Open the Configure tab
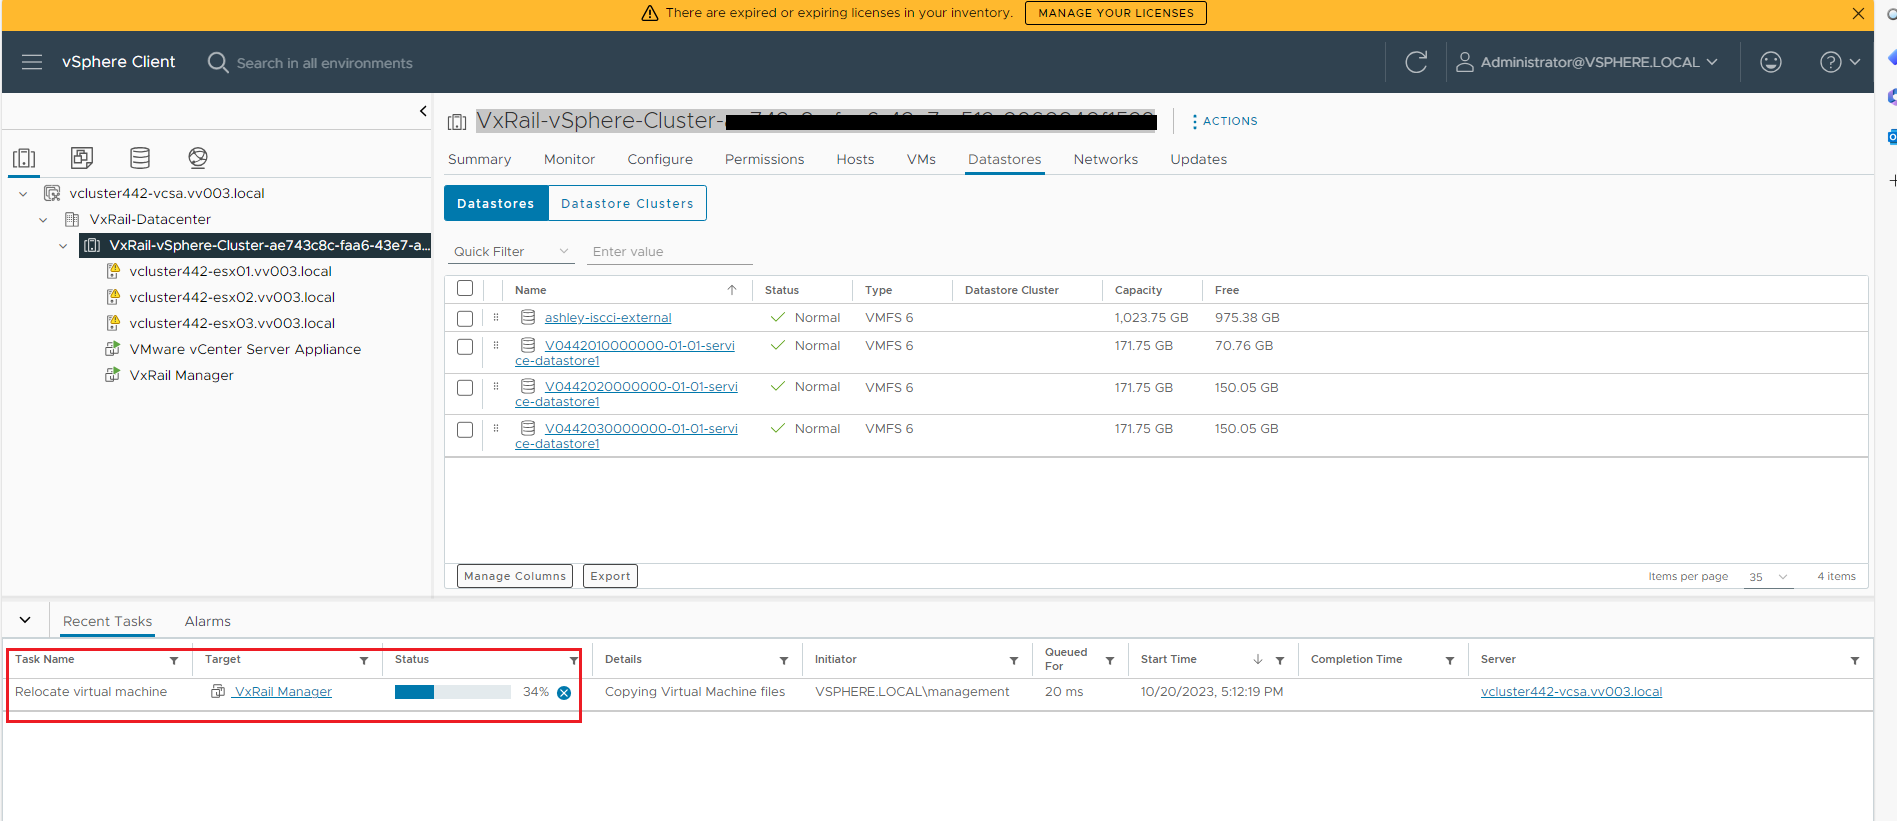This screenshot has width=1897, height=821. click(x=659, y=160)
